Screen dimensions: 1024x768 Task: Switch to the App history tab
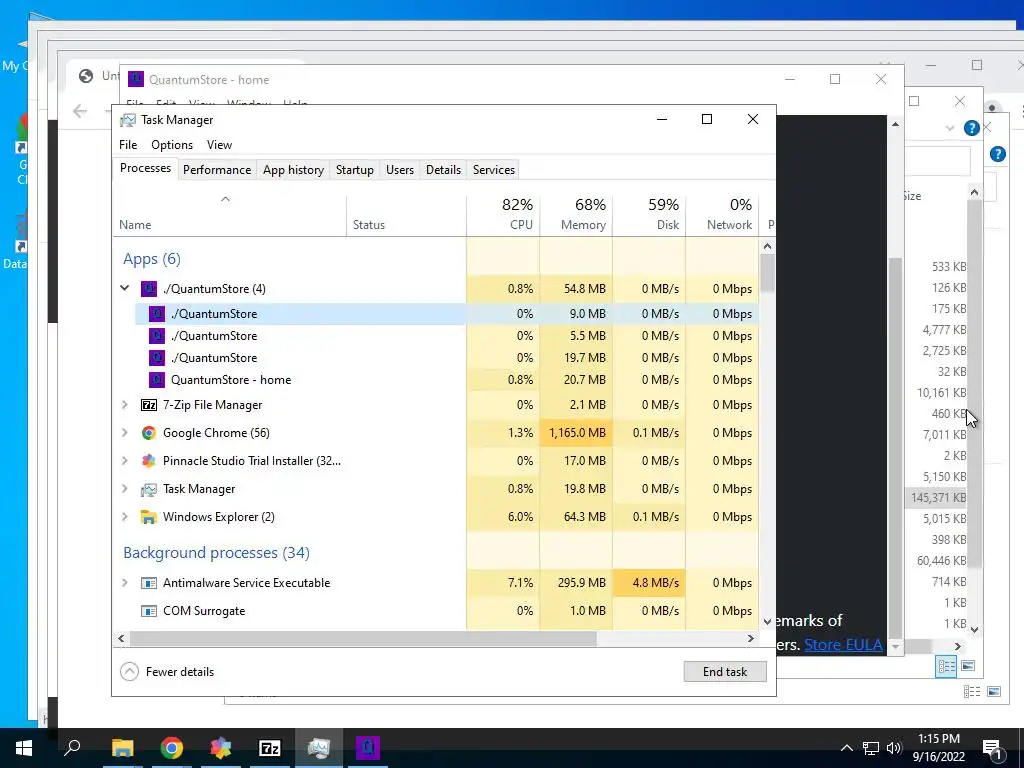293,170
